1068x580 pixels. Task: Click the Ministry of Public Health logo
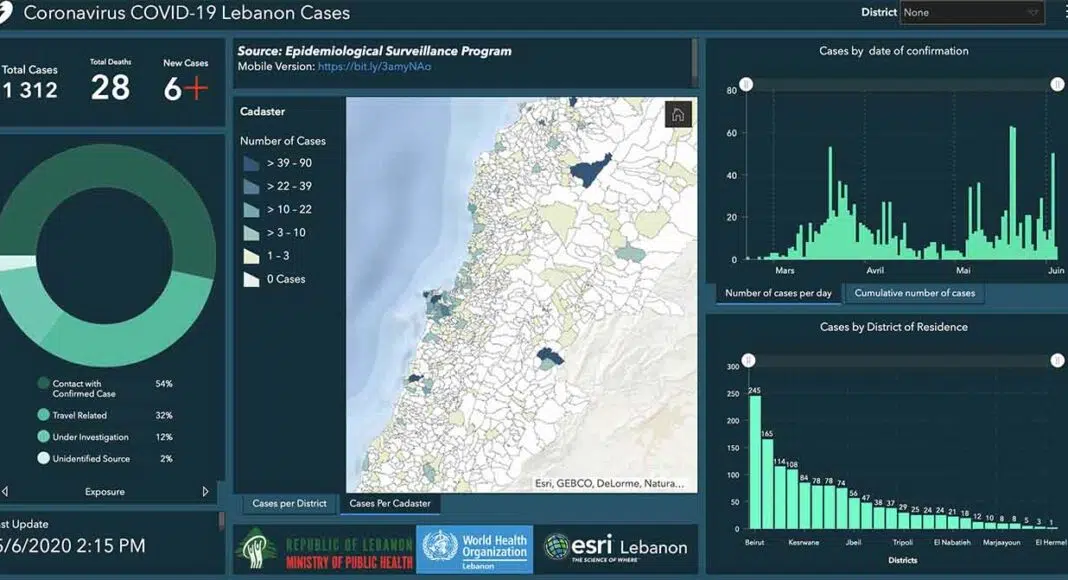324,550
